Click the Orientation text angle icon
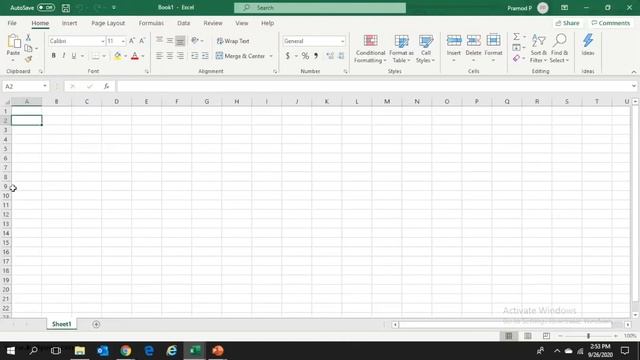 (x=195, y=40)
